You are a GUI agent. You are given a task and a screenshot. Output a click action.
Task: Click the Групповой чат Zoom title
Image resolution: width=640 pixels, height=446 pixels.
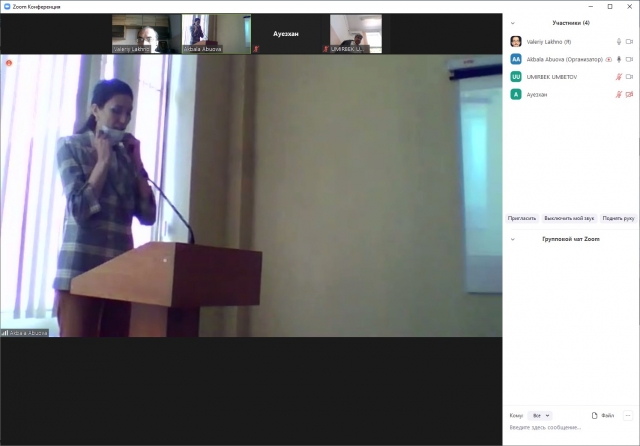click(x=571, y=239)
